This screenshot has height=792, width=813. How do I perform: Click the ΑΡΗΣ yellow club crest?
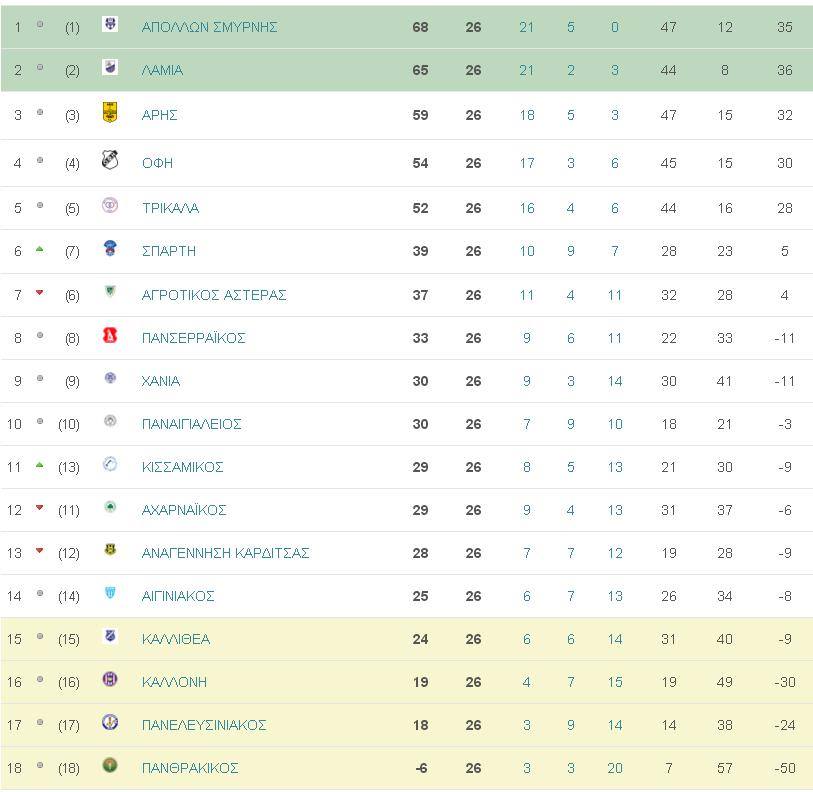[x=110, y=113]
